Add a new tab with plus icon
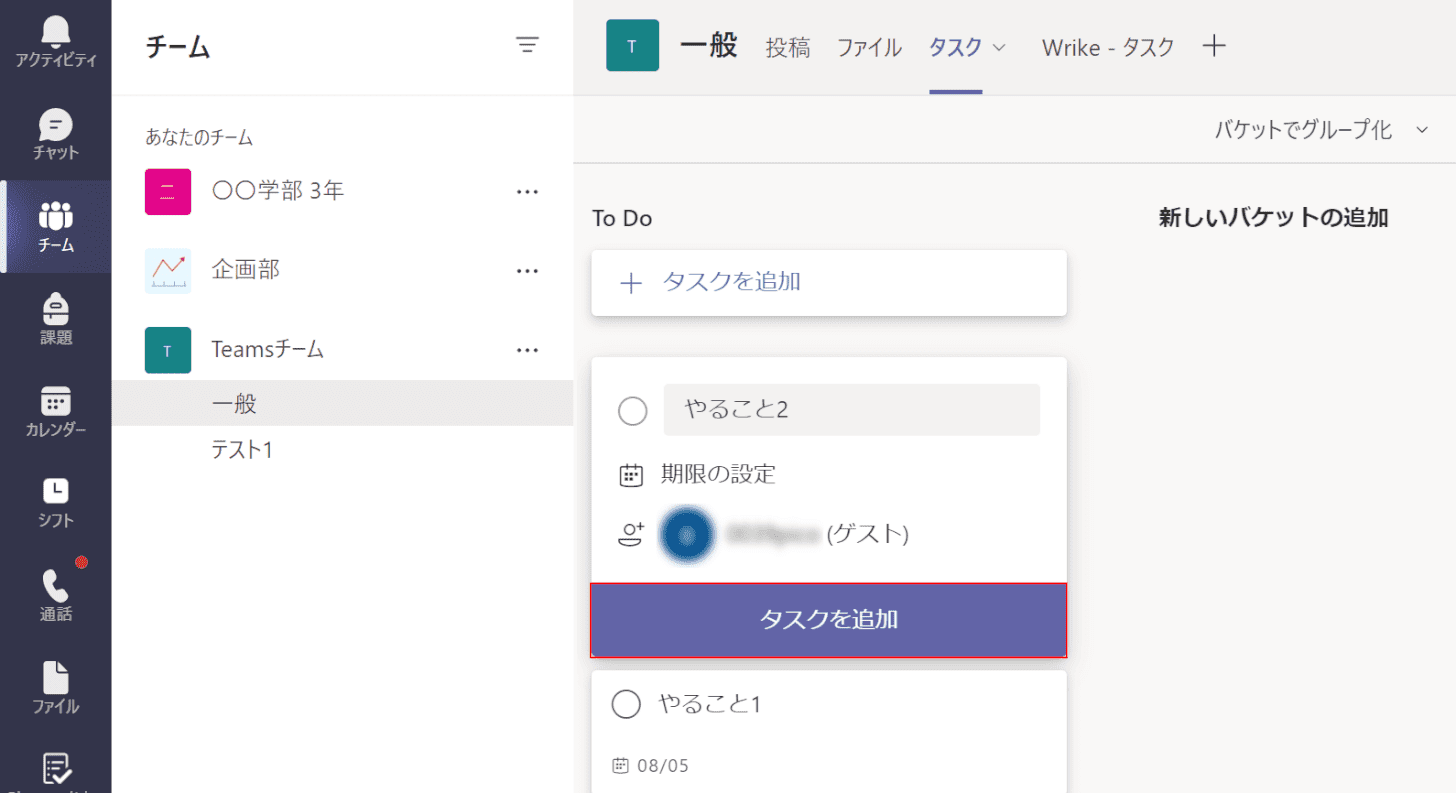Image resolution: width=1456 pixels, height=793 pixels. point(1214,46)
